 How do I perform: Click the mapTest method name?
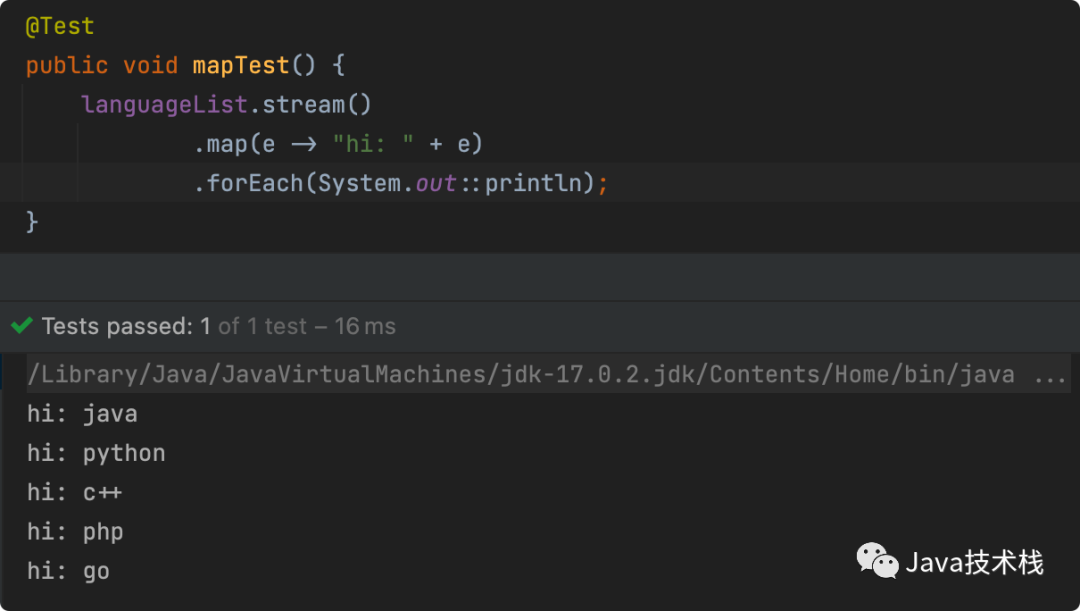(241, 65)
